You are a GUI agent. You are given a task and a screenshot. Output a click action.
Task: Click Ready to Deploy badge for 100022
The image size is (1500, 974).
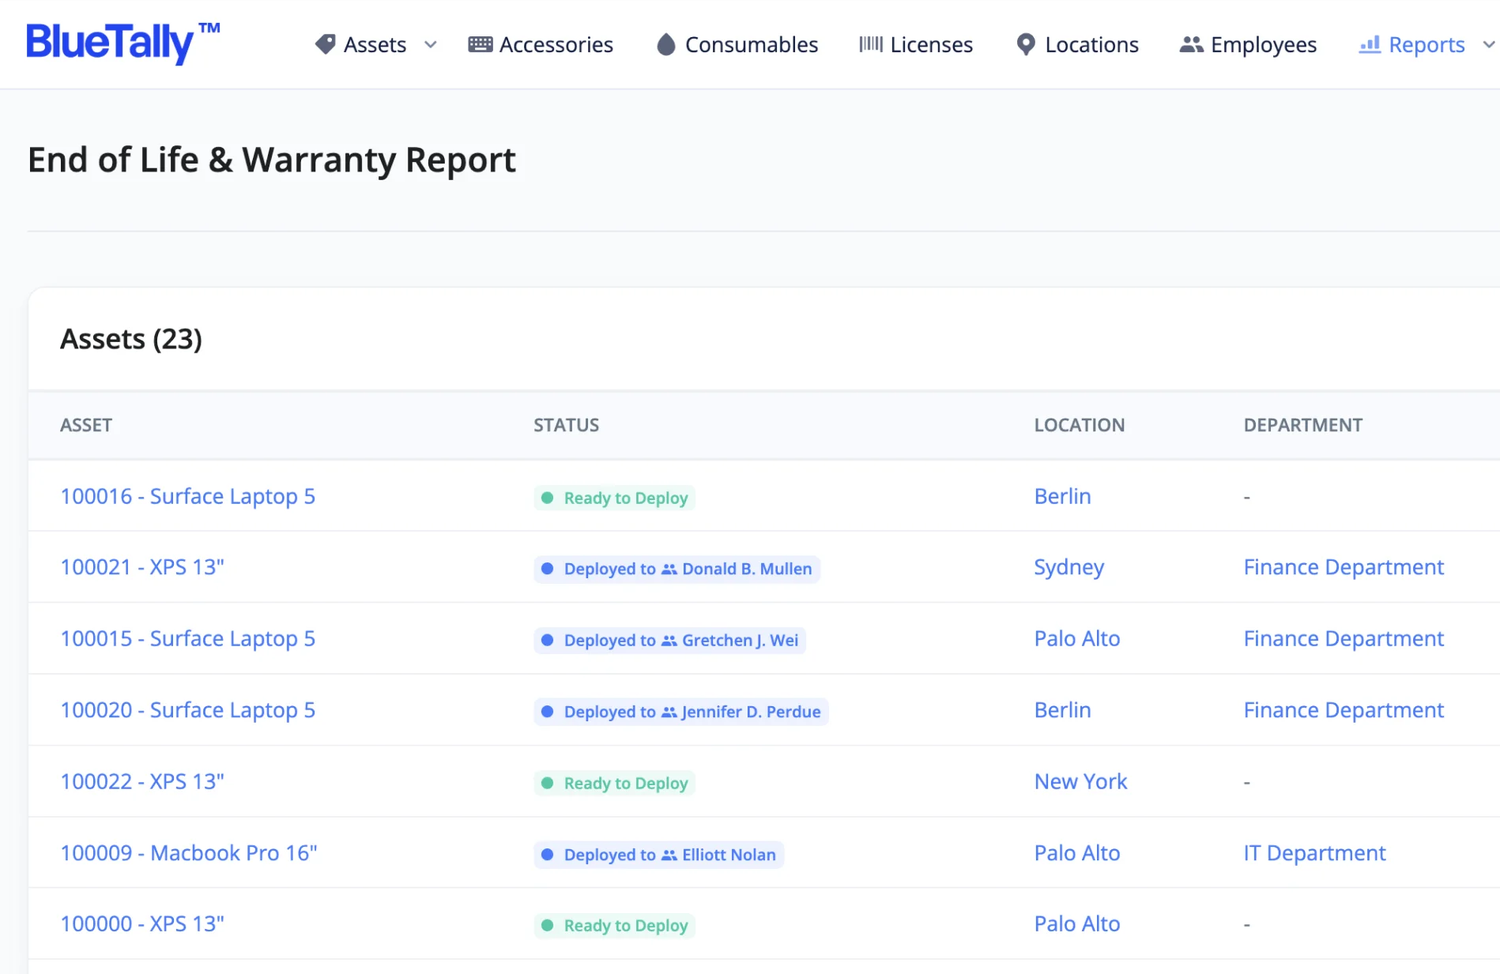pos(614,783)
